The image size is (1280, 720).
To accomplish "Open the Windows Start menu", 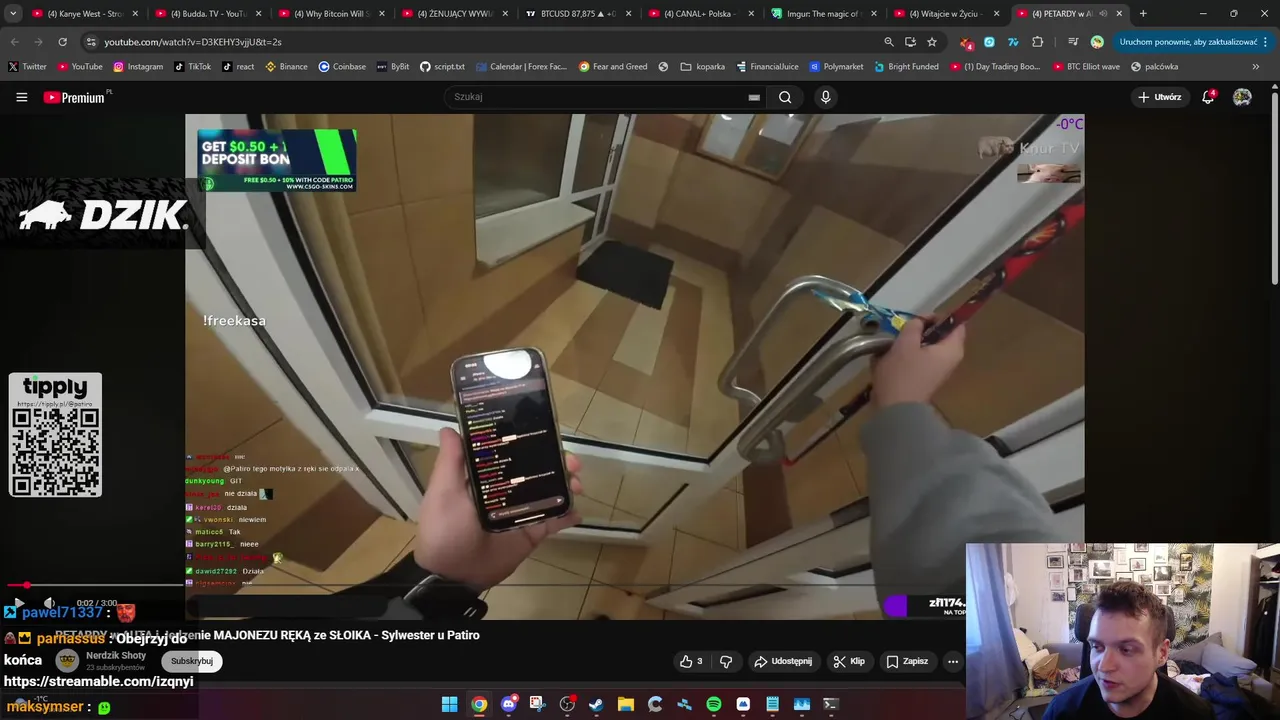I will coord(450,704).
